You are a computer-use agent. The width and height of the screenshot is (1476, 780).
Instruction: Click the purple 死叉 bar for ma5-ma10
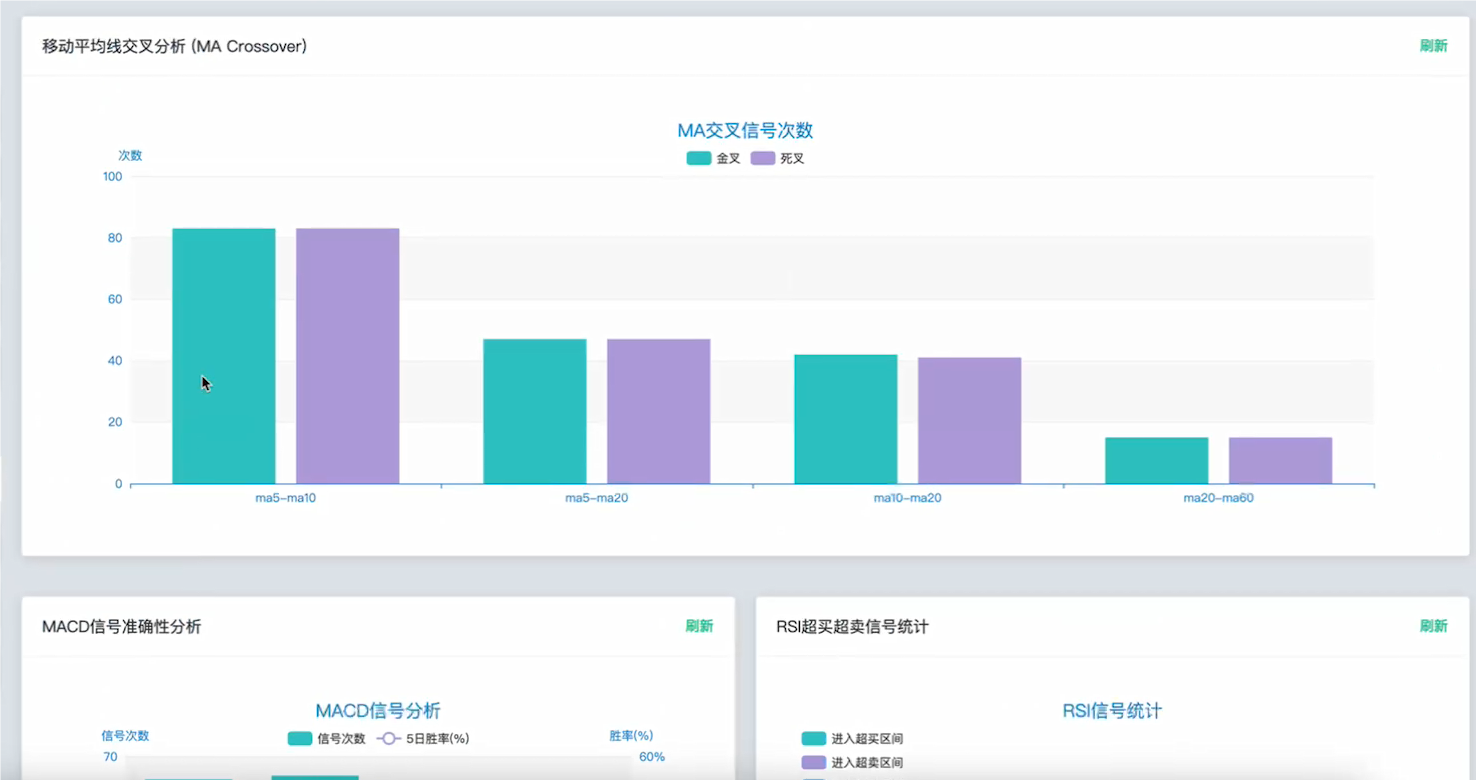click(x=348, y=356)
